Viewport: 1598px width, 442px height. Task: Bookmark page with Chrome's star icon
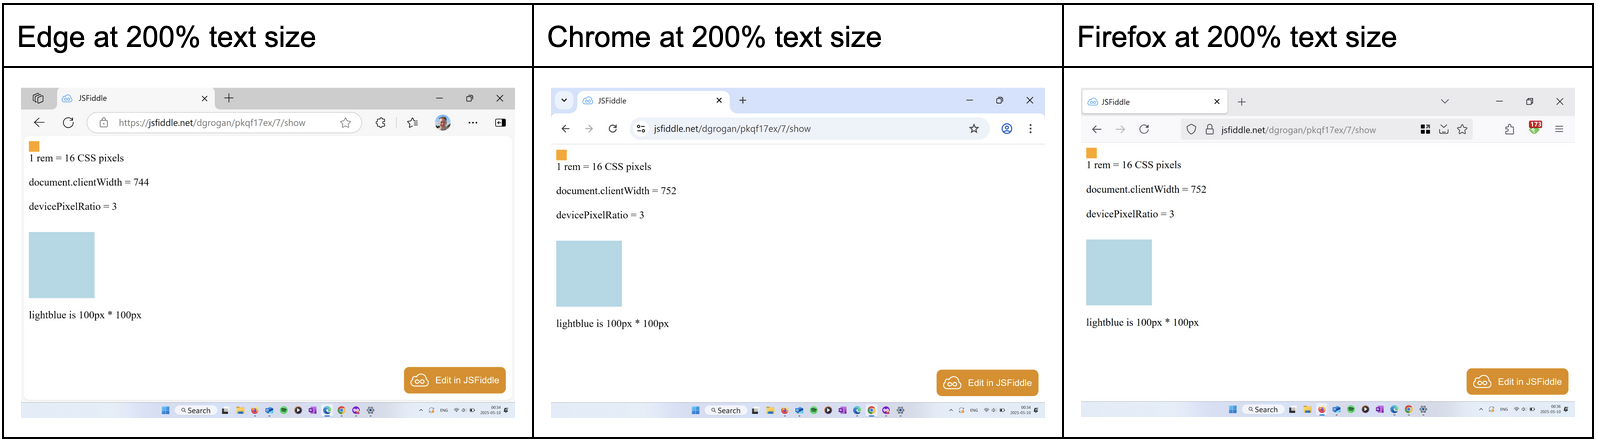(973, 128)
